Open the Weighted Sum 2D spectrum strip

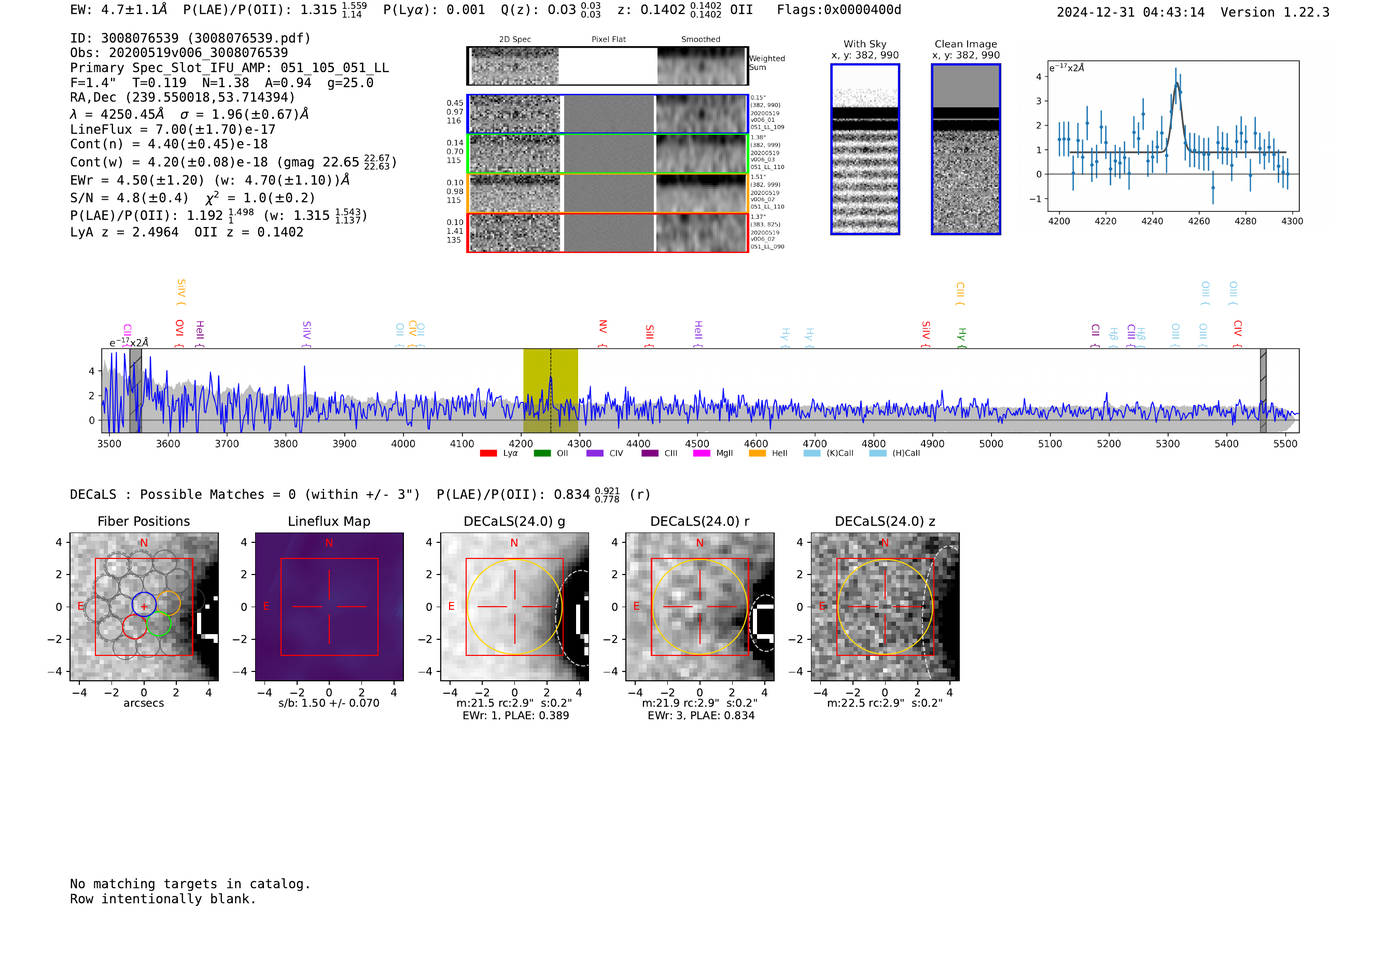[x=607, y=66]
